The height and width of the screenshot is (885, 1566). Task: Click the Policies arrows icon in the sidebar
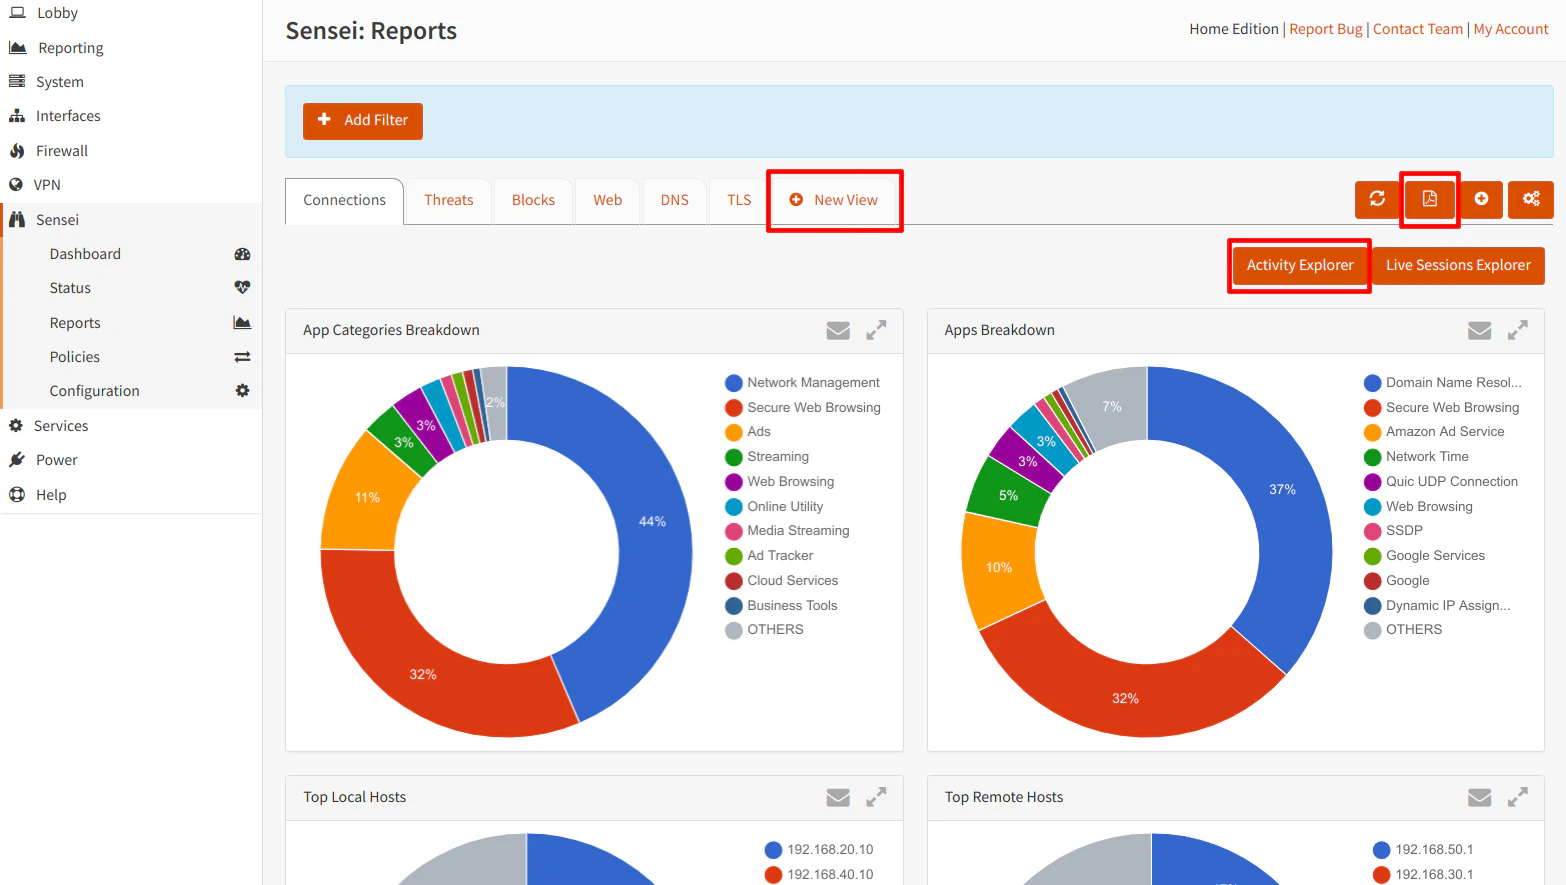click(x=242, y=357)
